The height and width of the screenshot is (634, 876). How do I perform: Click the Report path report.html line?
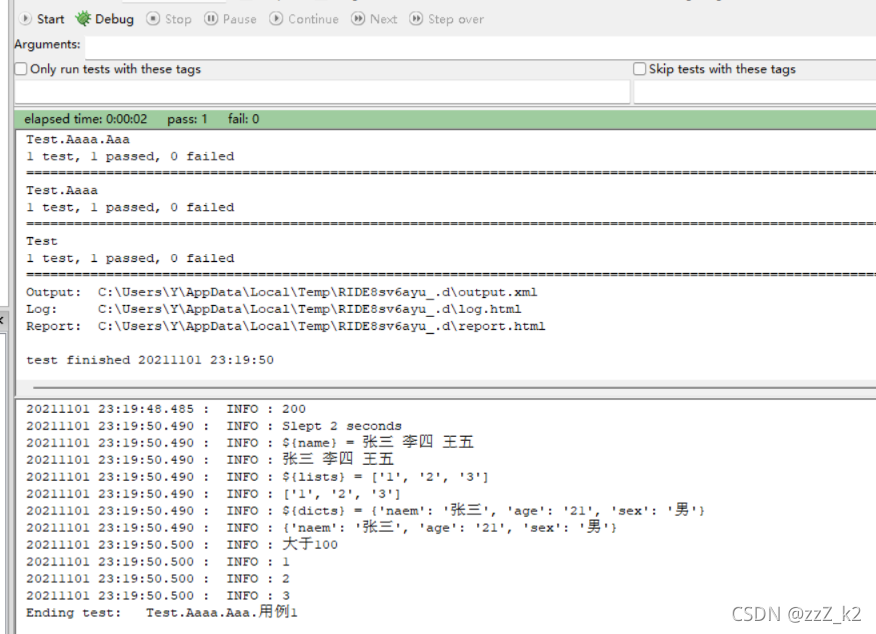tap(285, 326)
